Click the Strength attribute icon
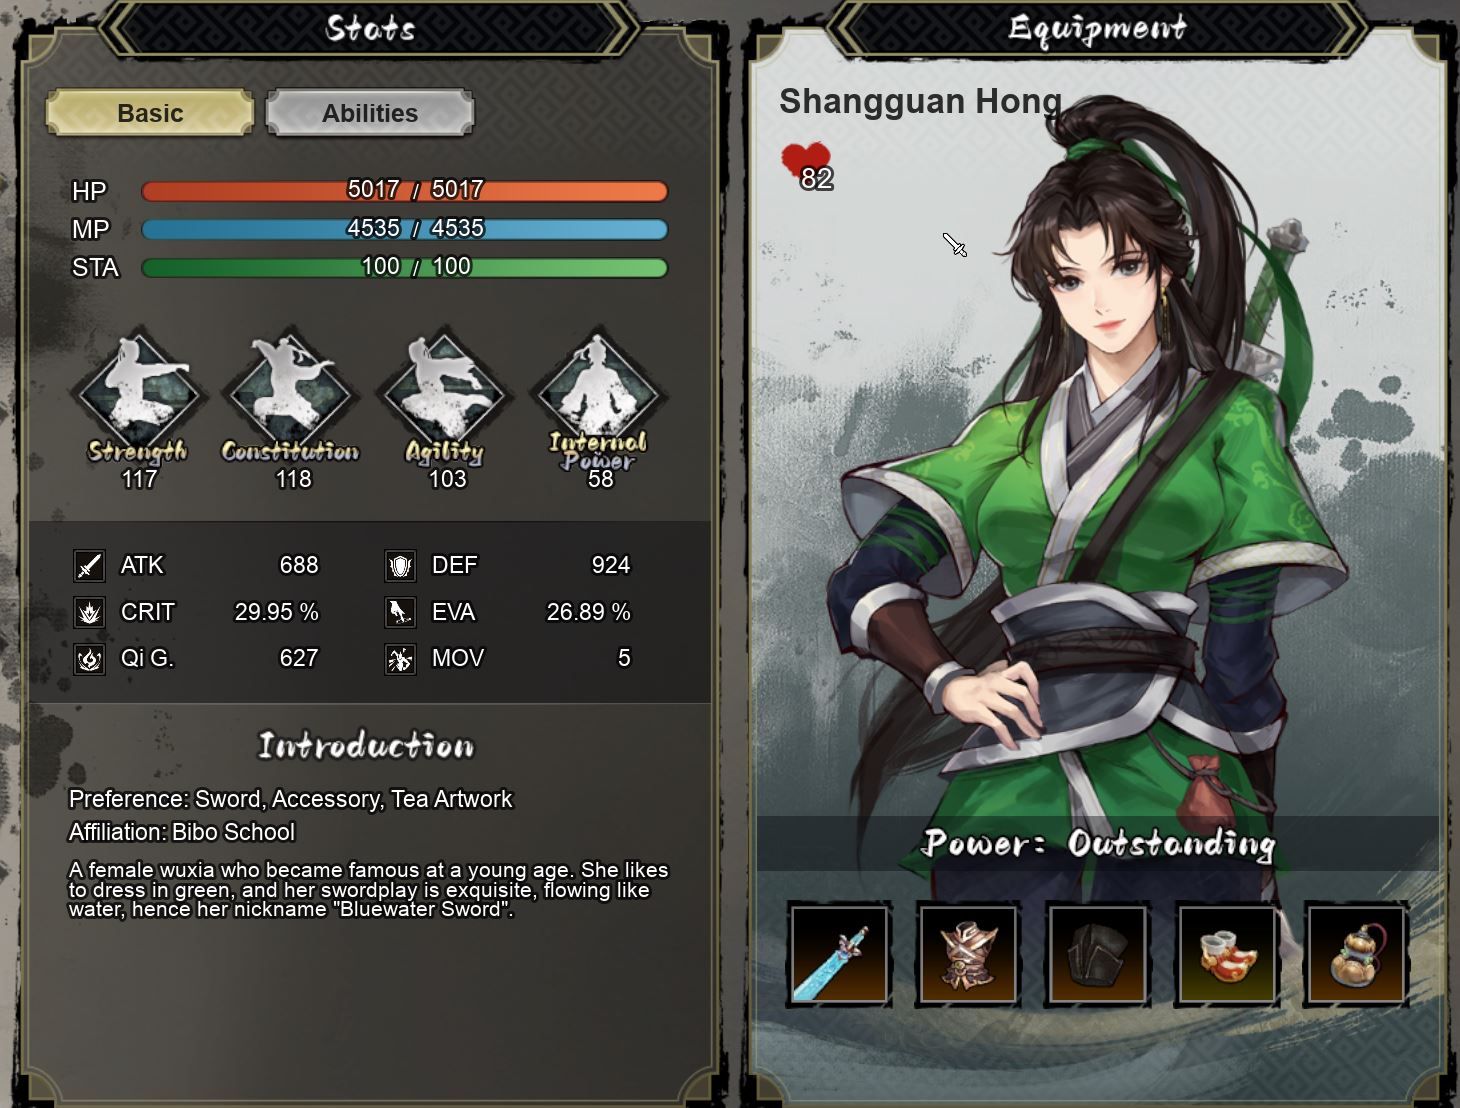This screenshot has width=1460, height=1108. (x=138, y=390)
